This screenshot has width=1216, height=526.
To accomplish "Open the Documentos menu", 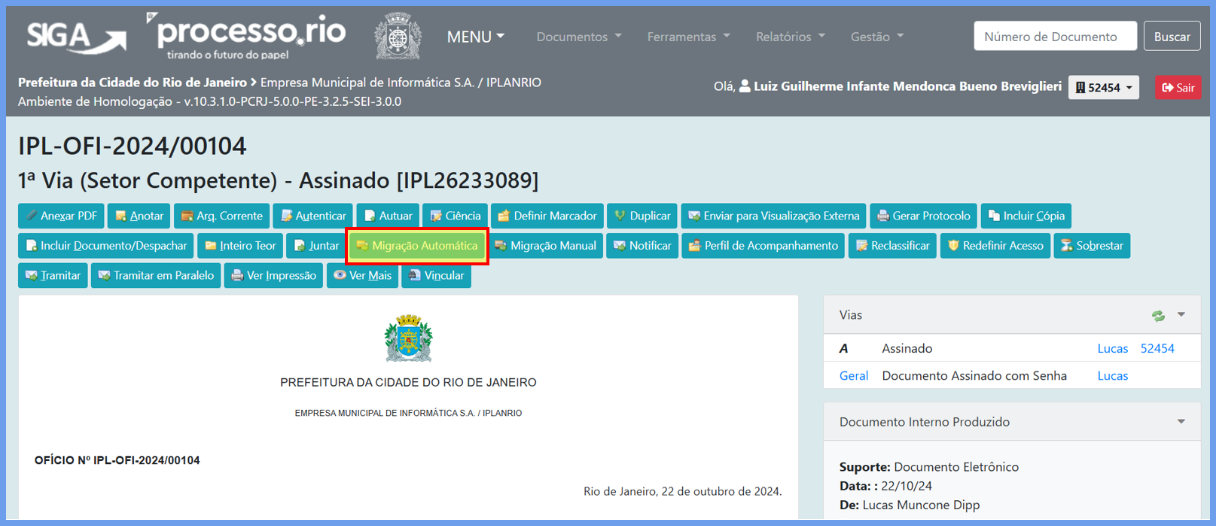I will coord(578,37).
